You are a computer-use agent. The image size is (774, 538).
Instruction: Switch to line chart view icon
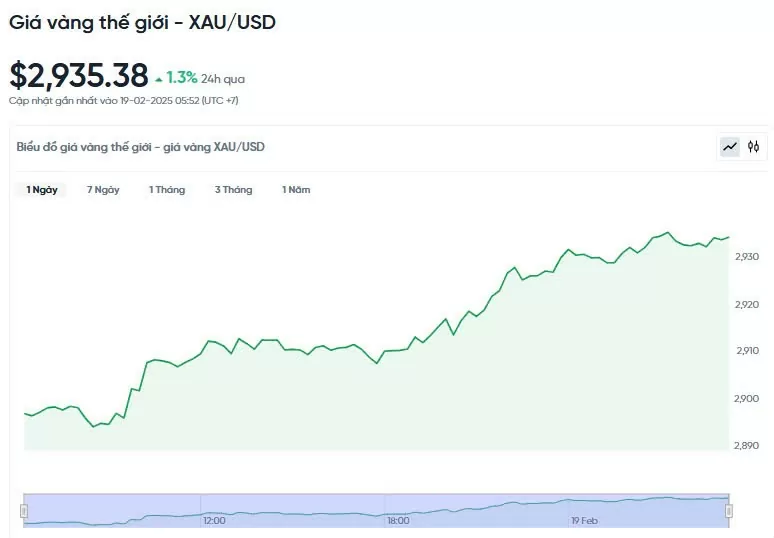[730, 147]
